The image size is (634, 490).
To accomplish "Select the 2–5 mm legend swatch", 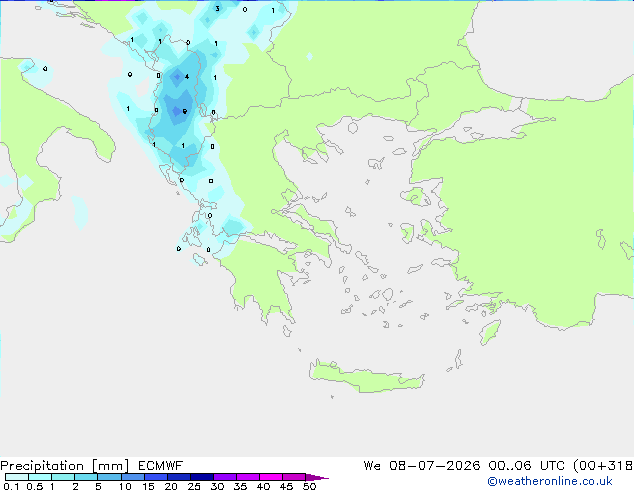I will pyautogui.click(x=86, y=477).
